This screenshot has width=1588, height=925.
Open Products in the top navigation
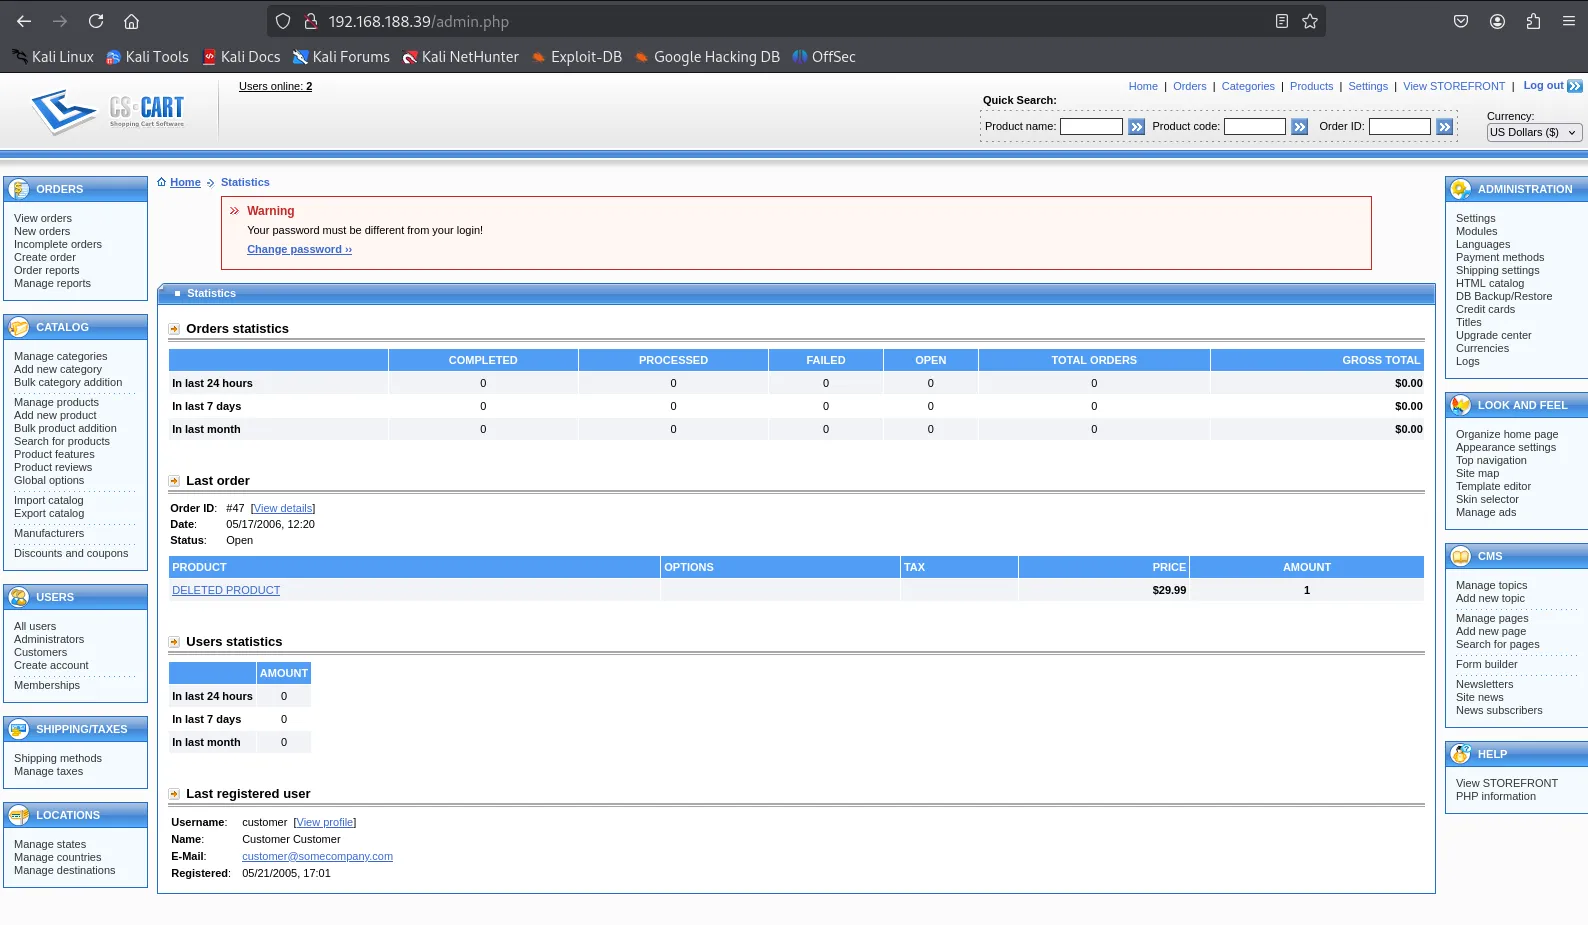click(1311, 86)
